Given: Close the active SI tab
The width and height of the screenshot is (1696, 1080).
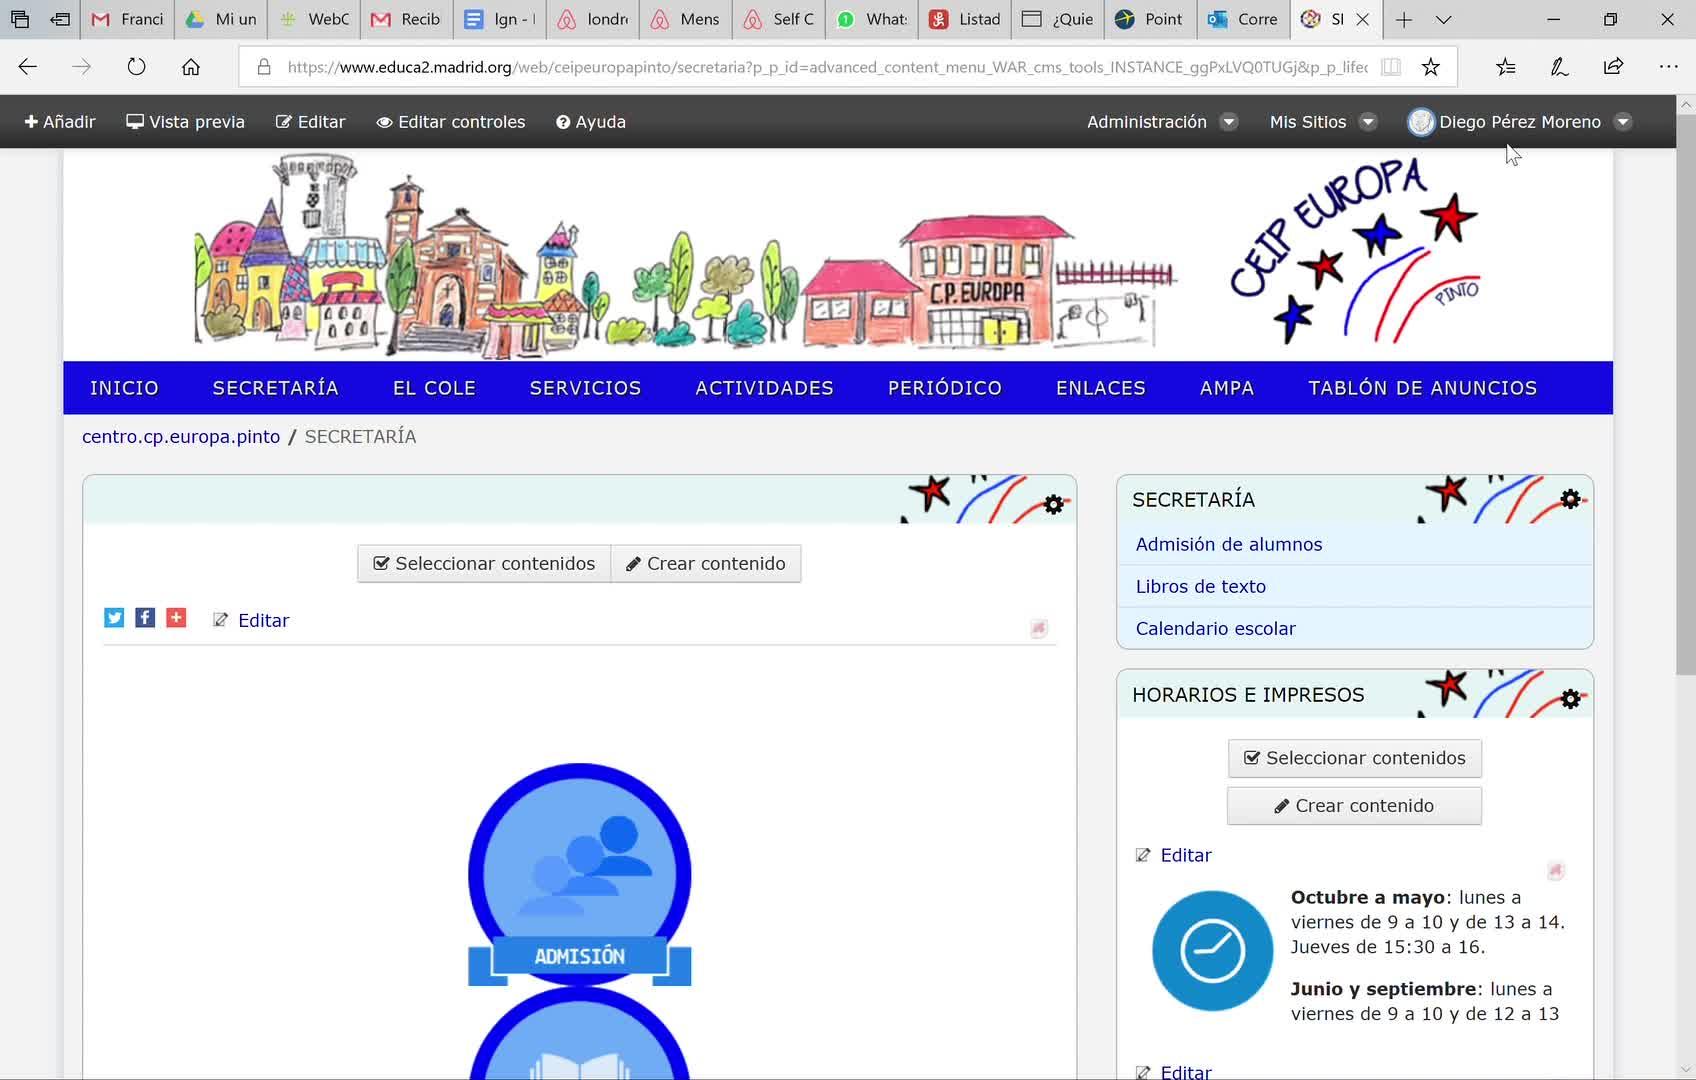Looking at the screenshot, I should 1363,19.
